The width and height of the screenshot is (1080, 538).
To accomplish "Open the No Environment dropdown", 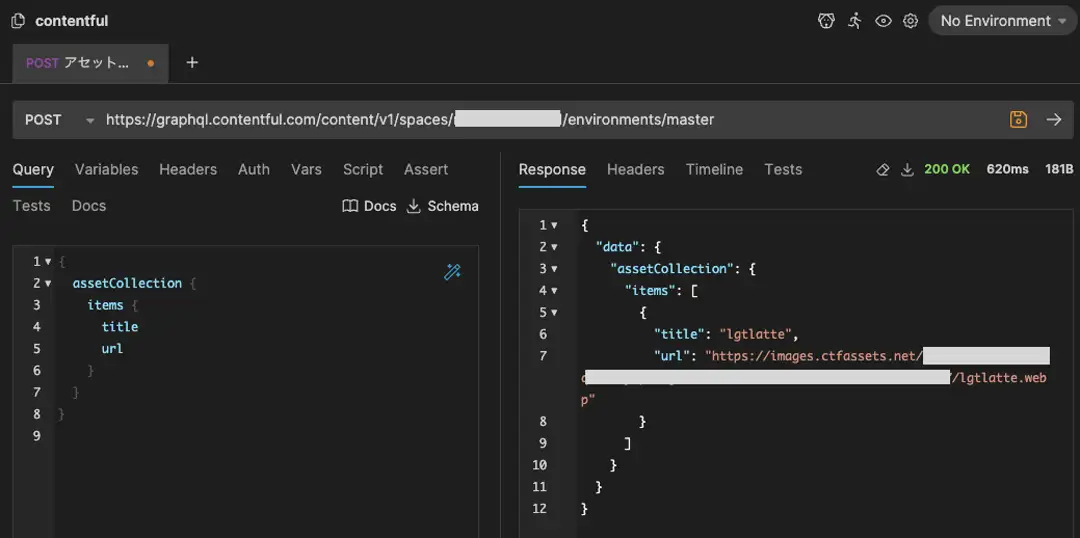I will pos(1003,21).
